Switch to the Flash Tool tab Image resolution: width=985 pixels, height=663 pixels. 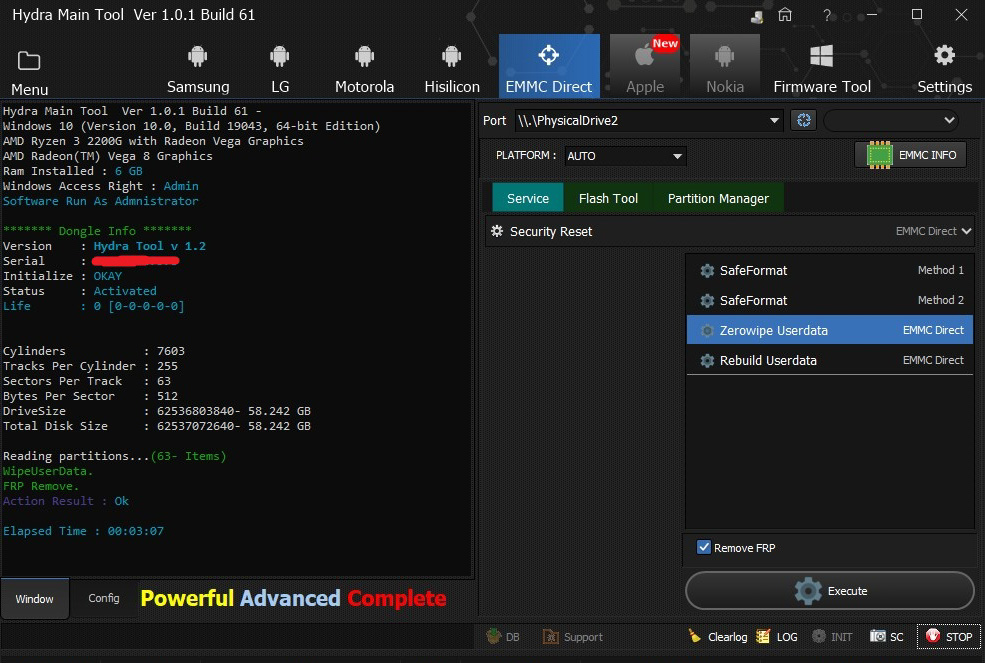pos(608,198)
